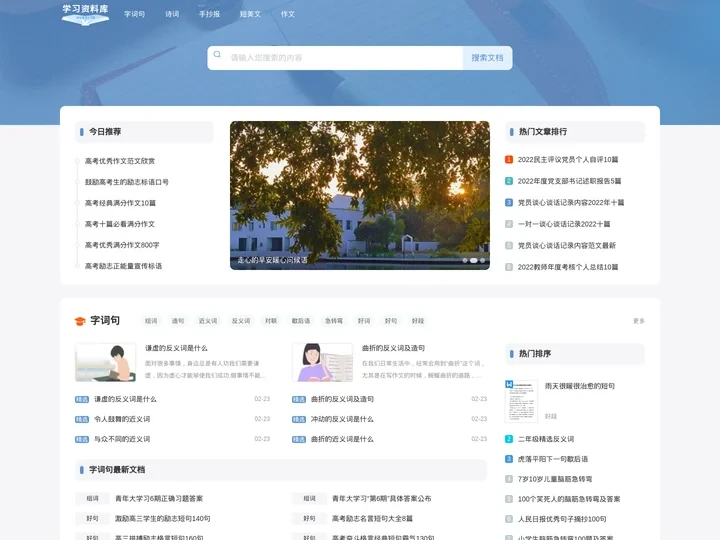The width and height of the screenshot is (720, 540).
Task: Open ranked article 2022民主评议党员个人自评10篇
Action: (568, 160)
